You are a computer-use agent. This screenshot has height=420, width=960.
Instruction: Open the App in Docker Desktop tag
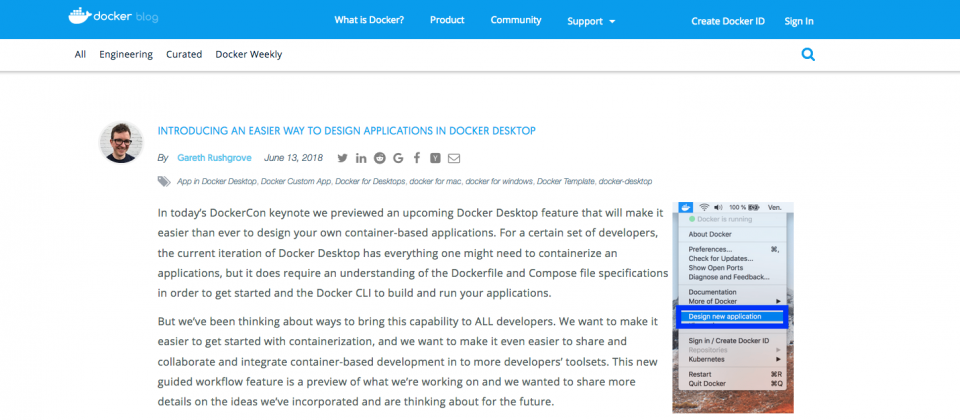coord(218,181)
